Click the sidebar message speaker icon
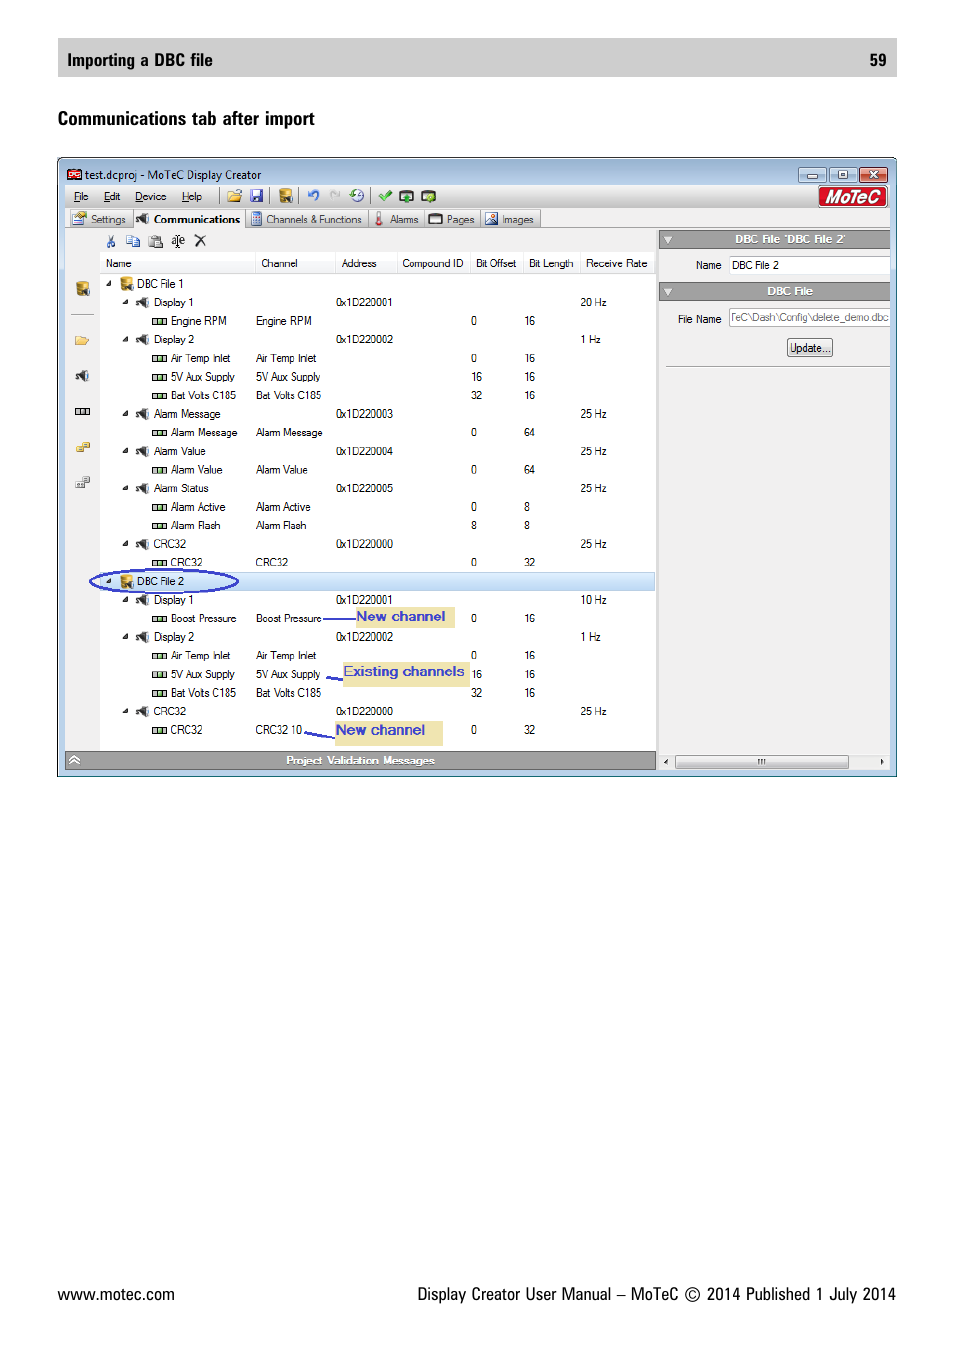954x1351 pixels. (x=82, y=376)
